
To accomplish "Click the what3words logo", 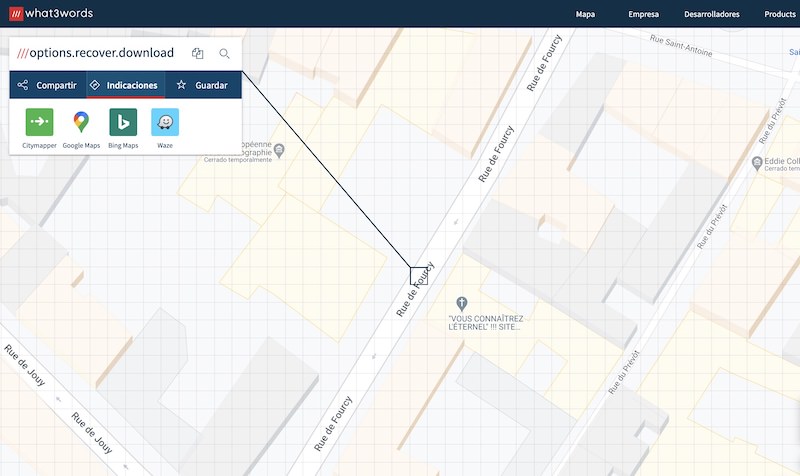I will [x=51, y=13].
